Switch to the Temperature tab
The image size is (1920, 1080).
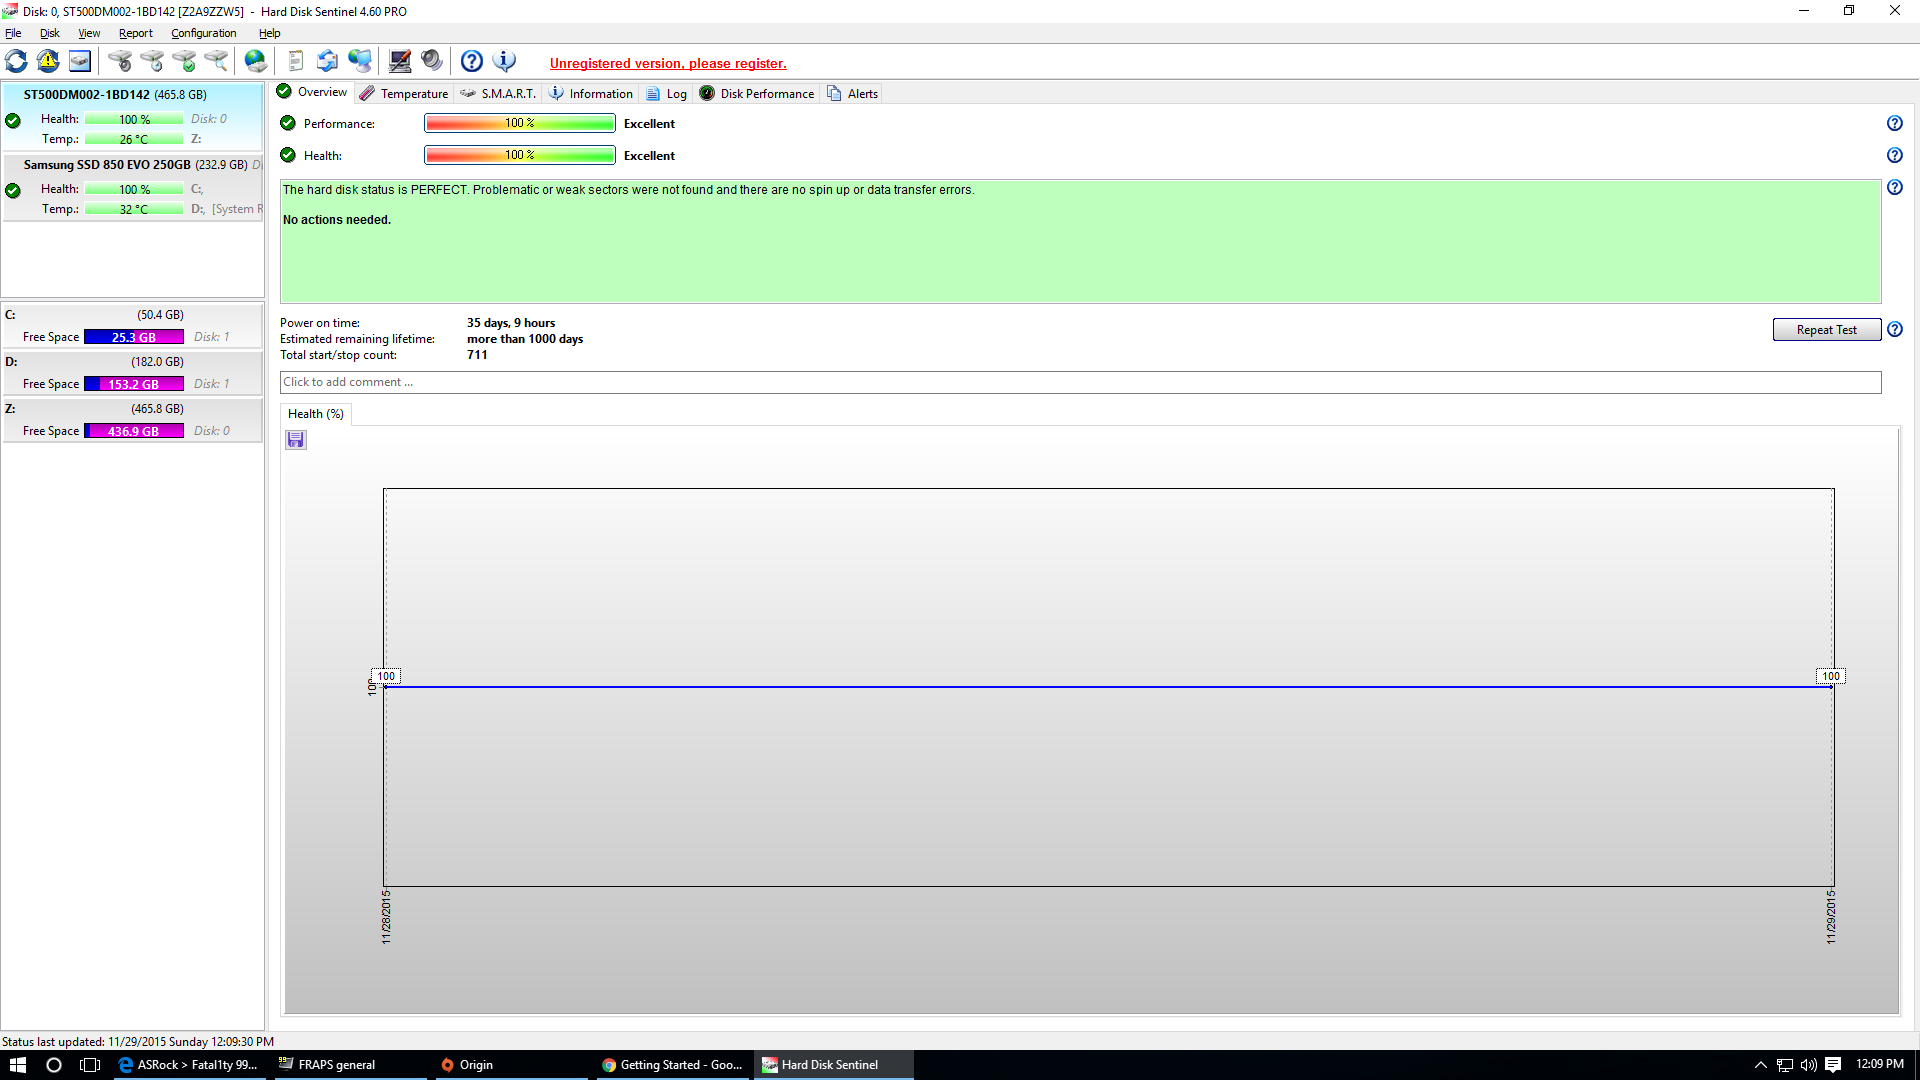[404, 94]
